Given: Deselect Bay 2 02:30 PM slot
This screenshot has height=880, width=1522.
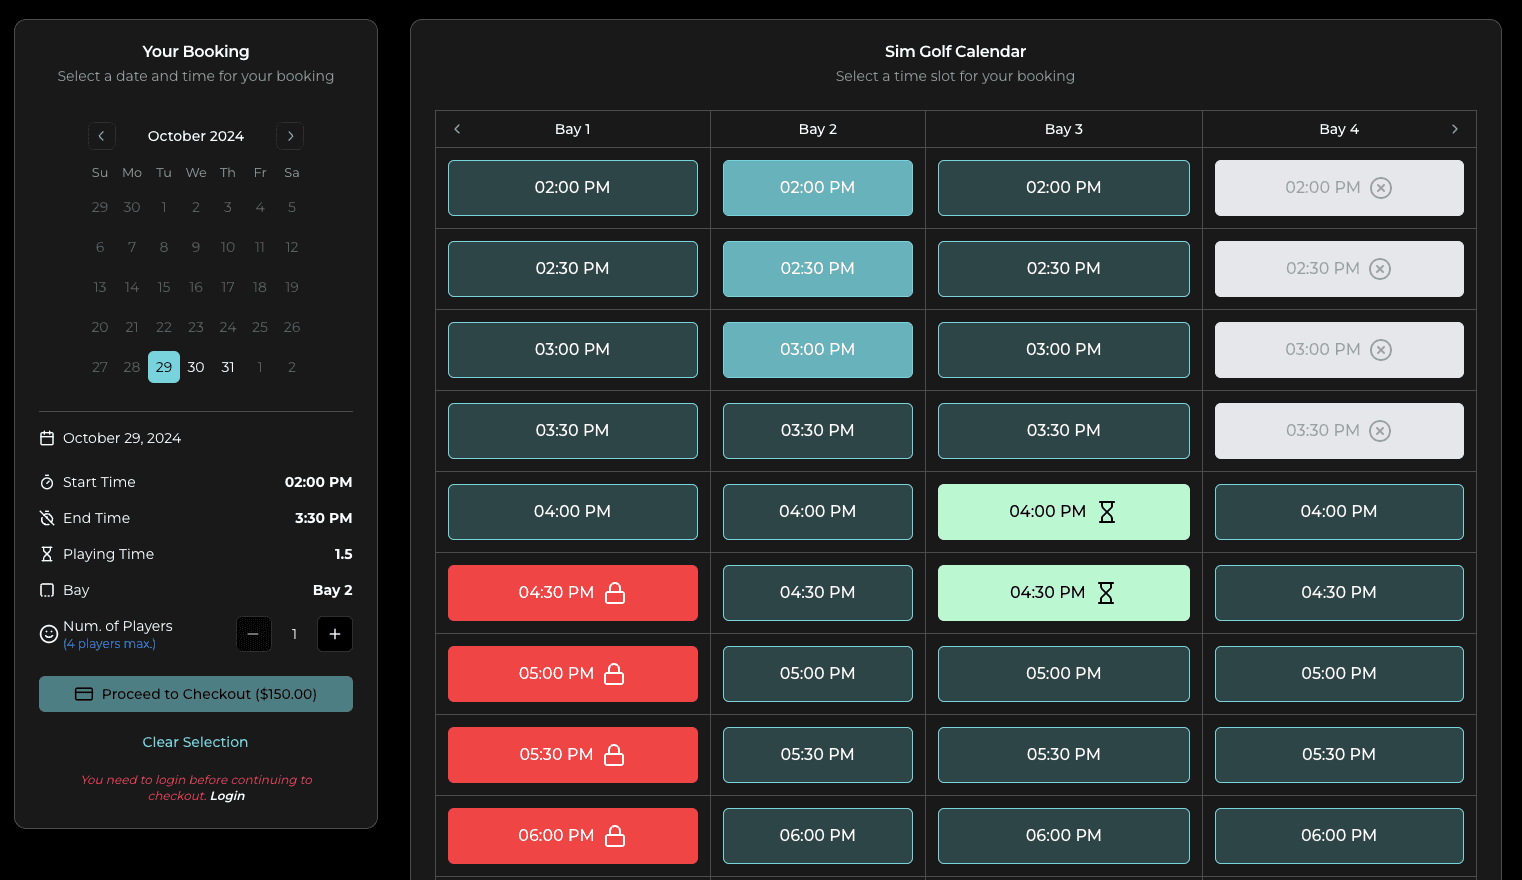Looking at the screenshot, I should pos(818,269).
